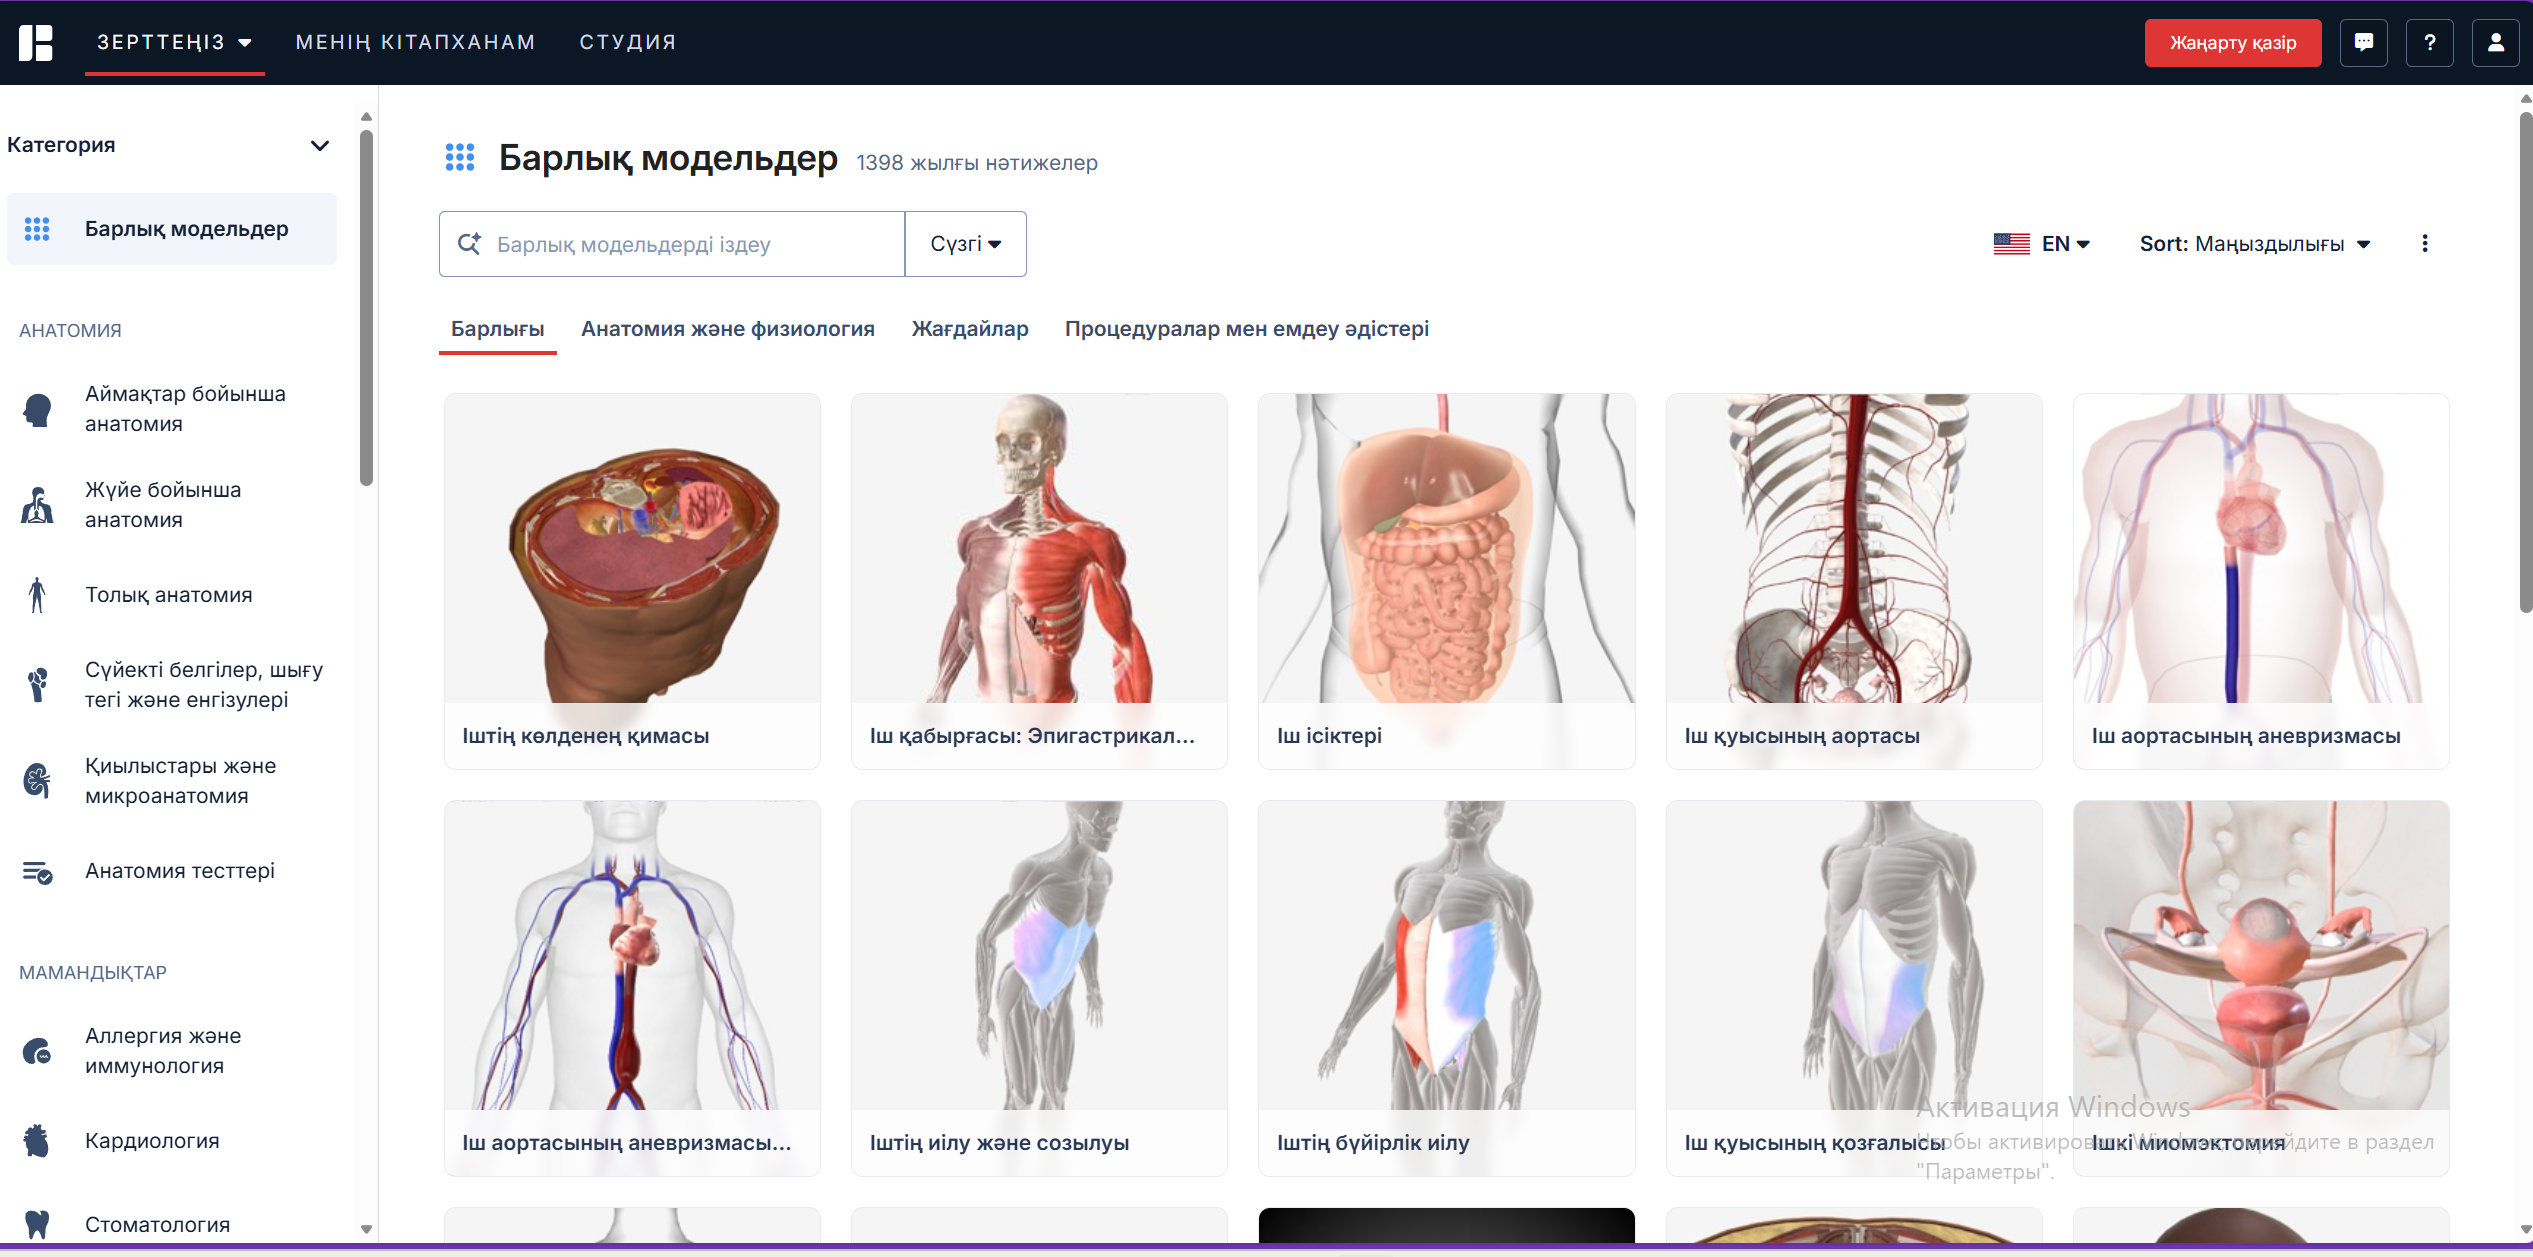Click the app logo in the top bar
The image size is (2533, 1257).
[36, 43]
